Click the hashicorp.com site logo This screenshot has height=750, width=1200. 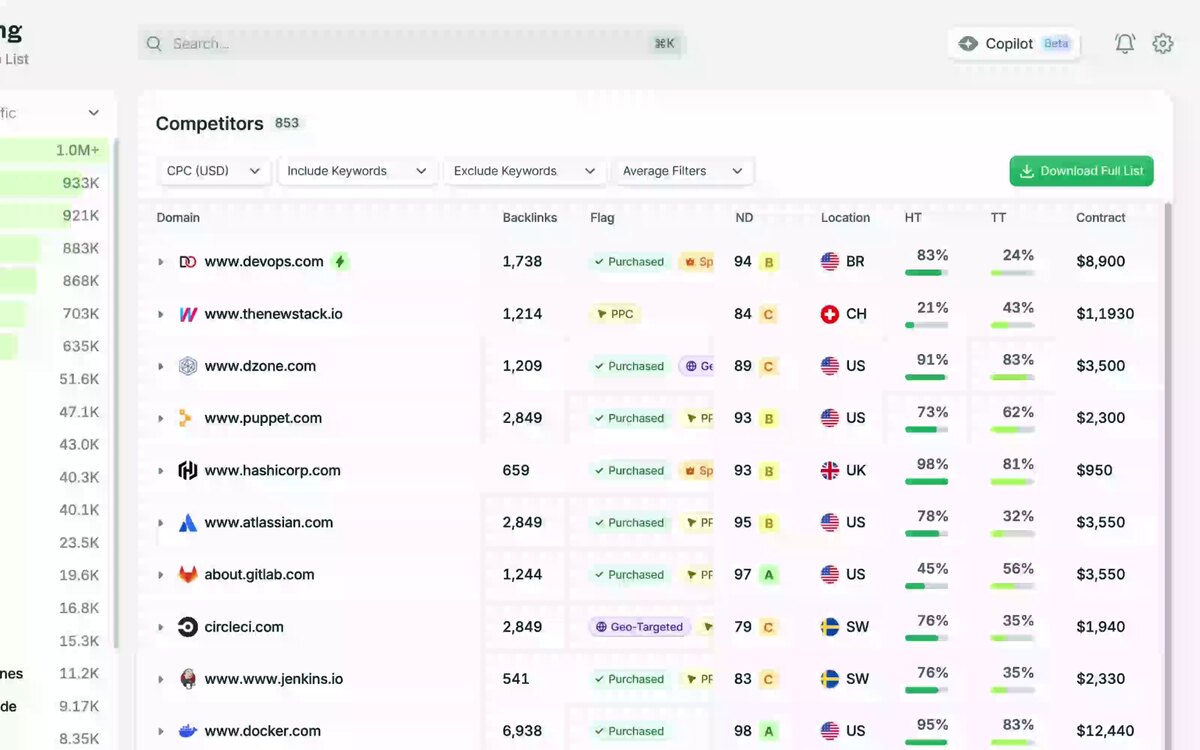click(188, 470)
